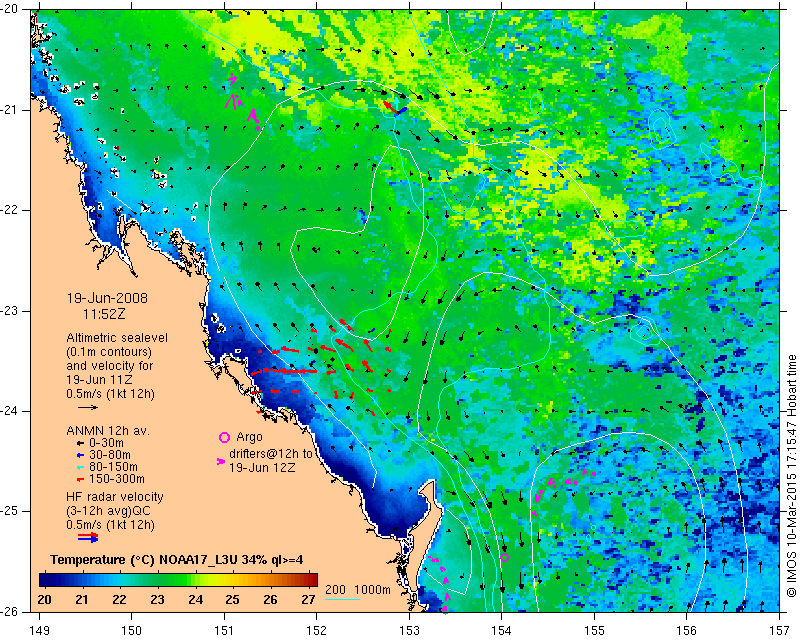Click the cyan 80-150m arrow symbol
Screen dimensions: 800x640
click(80, 467)
